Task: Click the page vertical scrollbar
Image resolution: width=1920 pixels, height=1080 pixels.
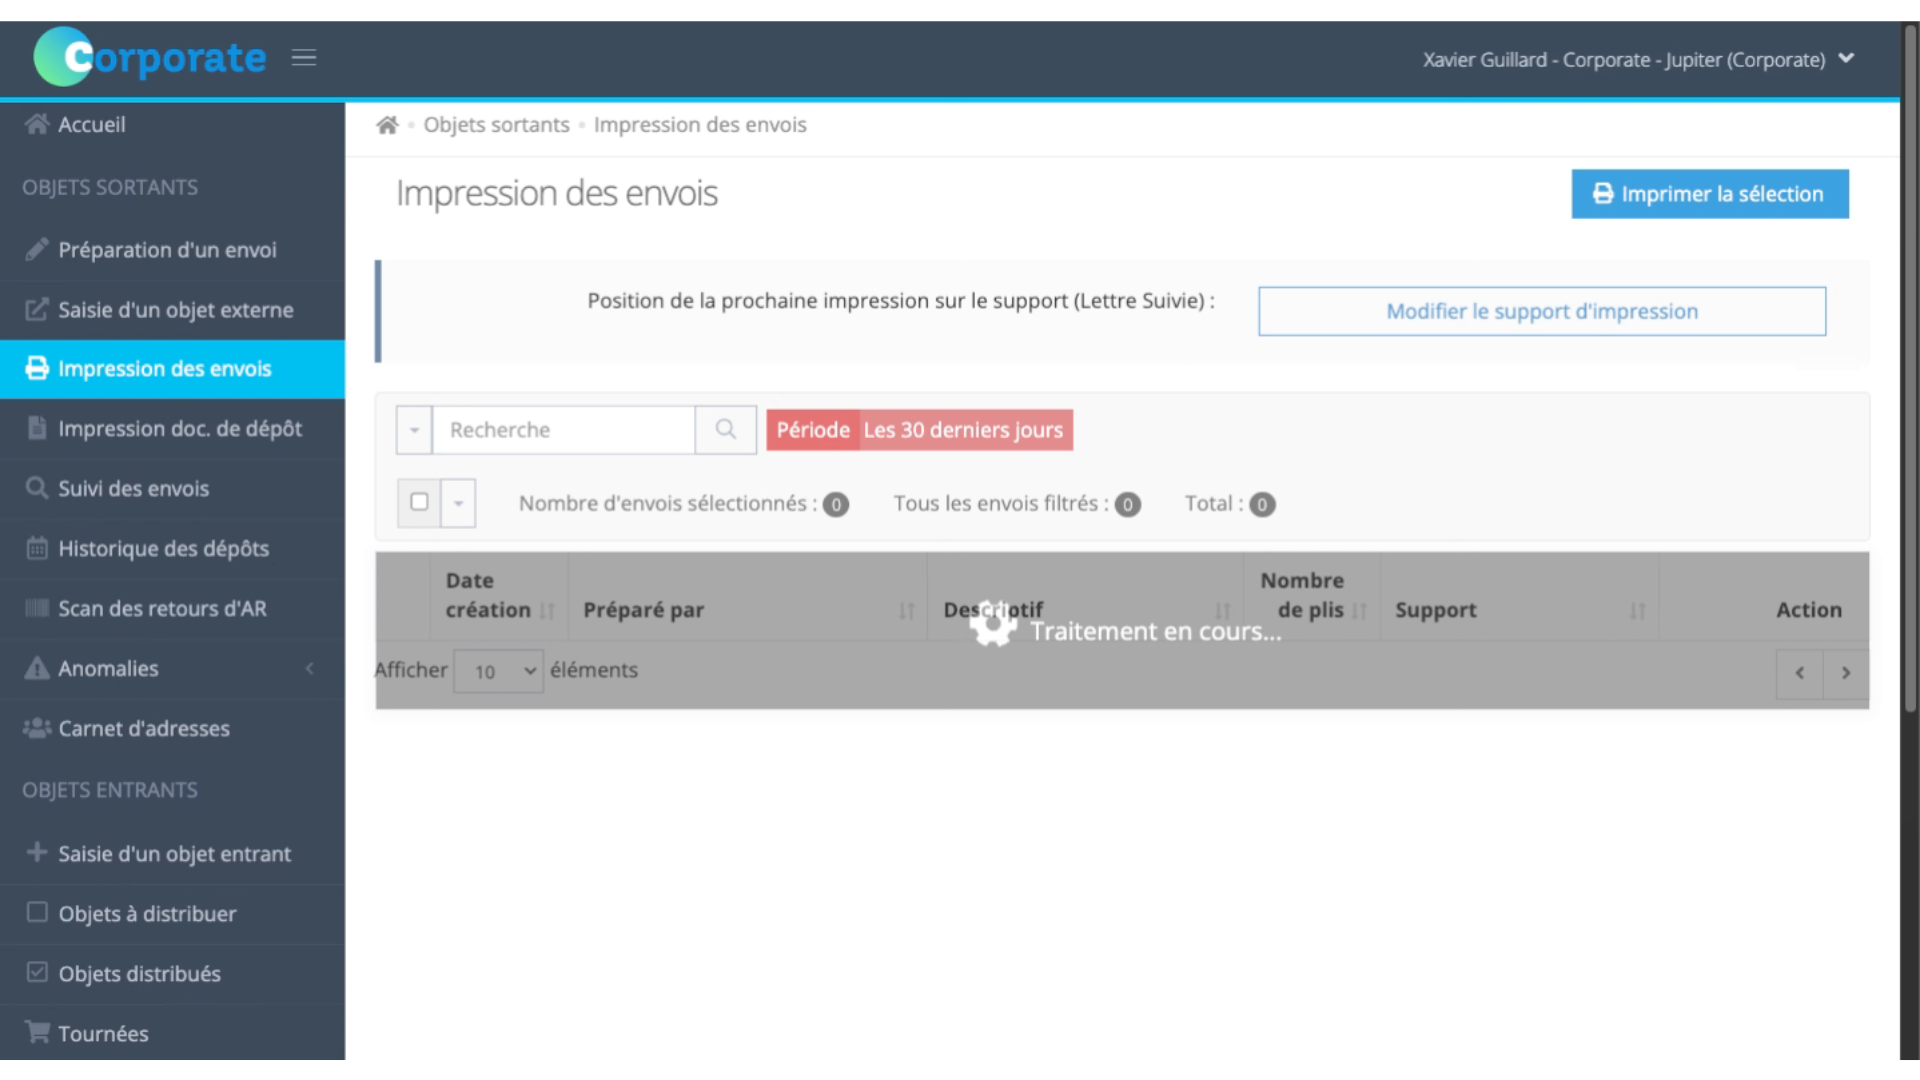Action: [1910, 368]
